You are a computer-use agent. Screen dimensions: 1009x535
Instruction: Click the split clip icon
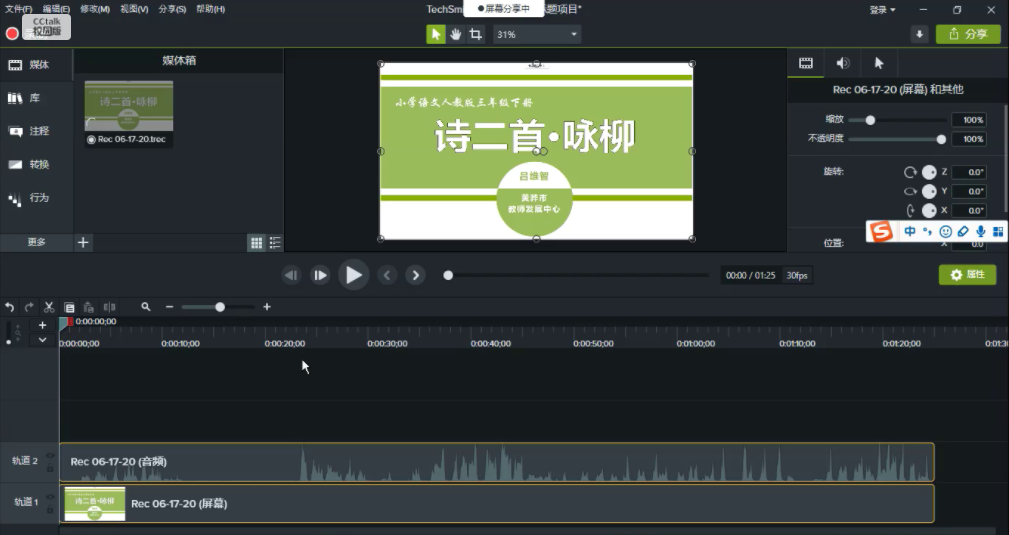[x=109, y=307]
